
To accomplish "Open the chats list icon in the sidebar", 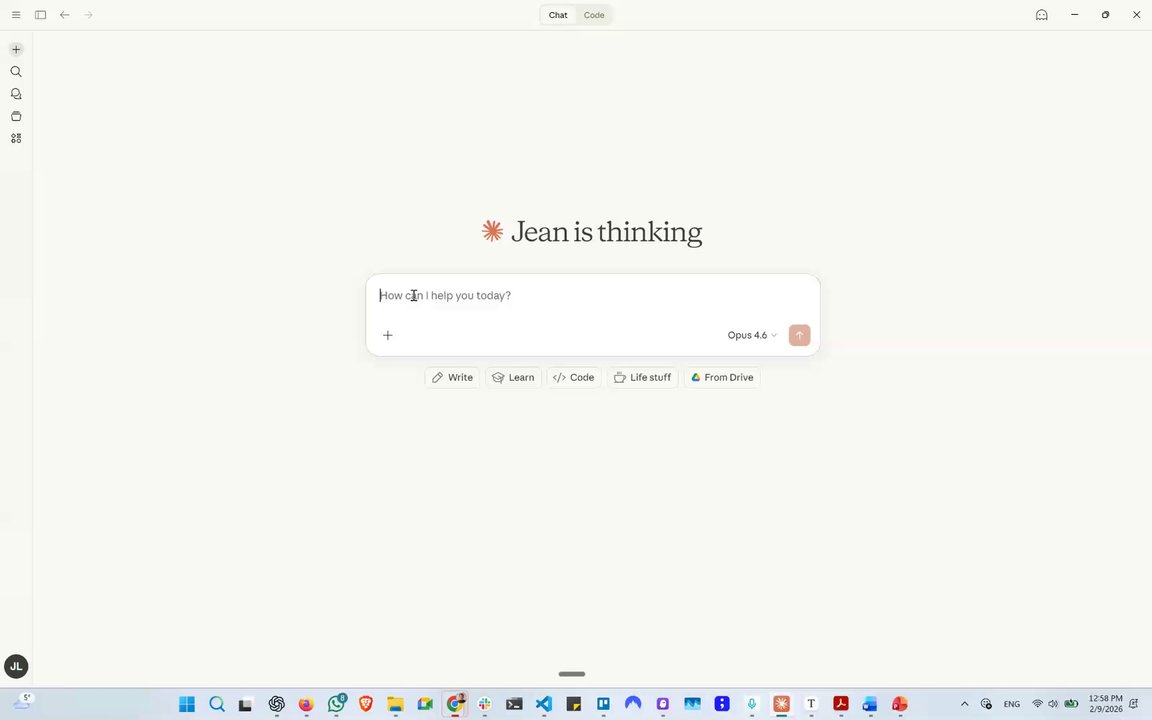I will [16, 94].
